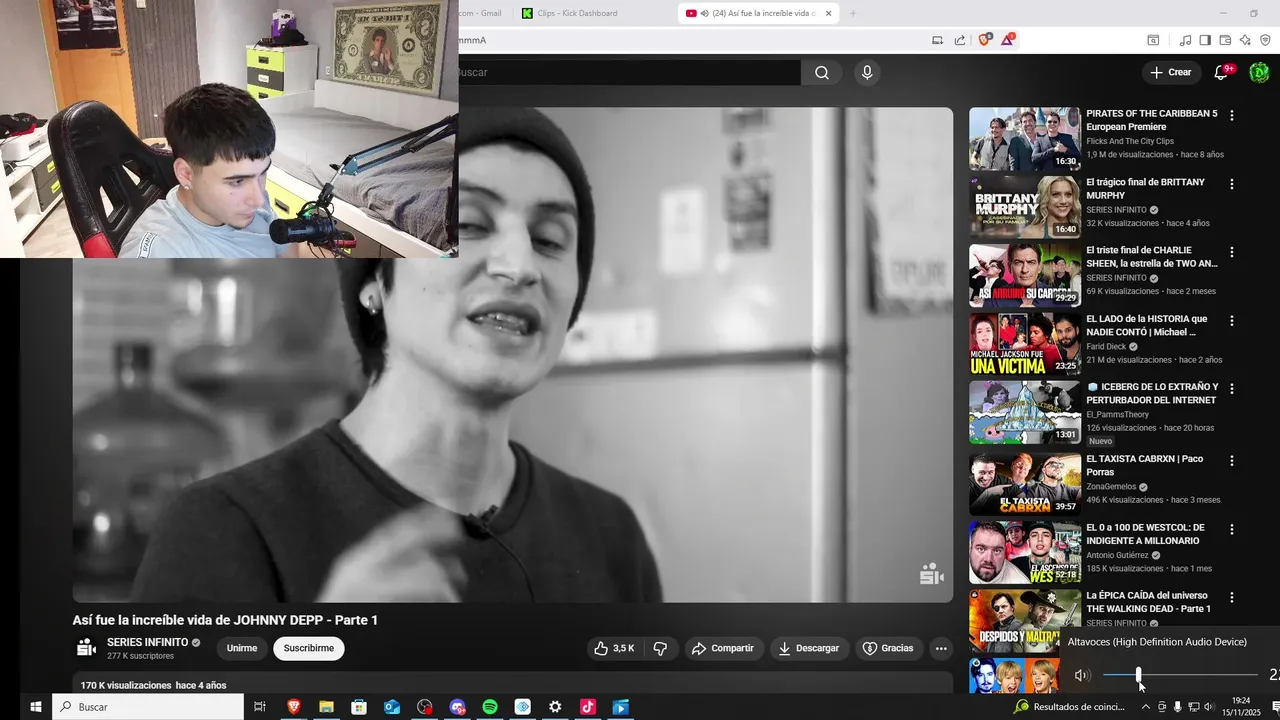Click the share page icon in address bar
The image size is (1280, 720).
click(960, 40)
